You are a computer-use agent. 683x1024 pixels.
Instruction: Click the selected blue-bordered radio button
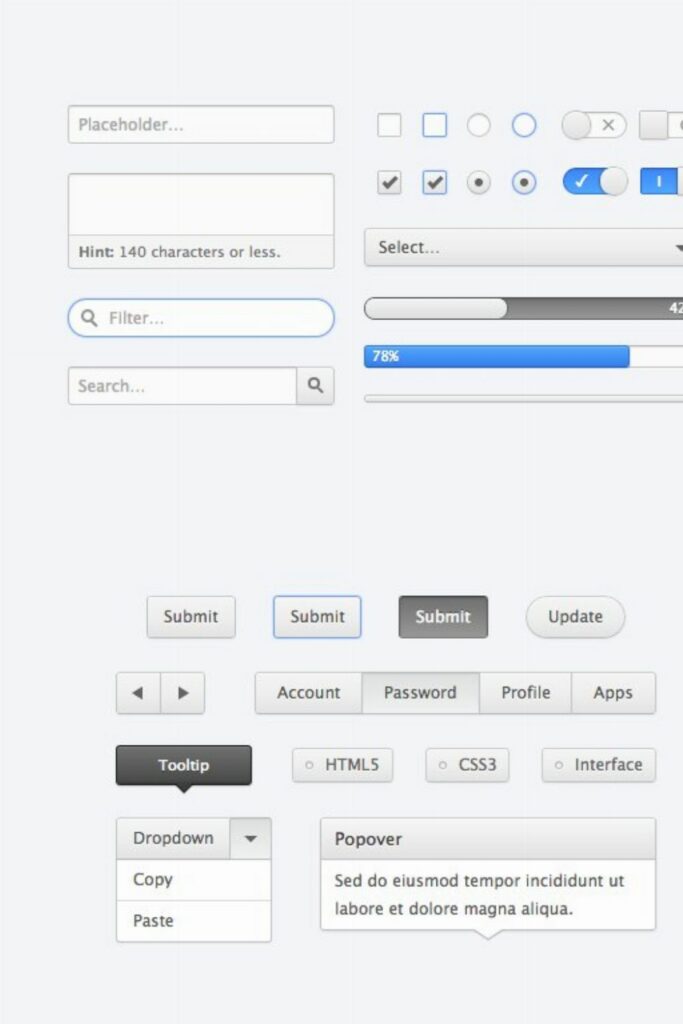pyautogui.click(x=524, y=183)
